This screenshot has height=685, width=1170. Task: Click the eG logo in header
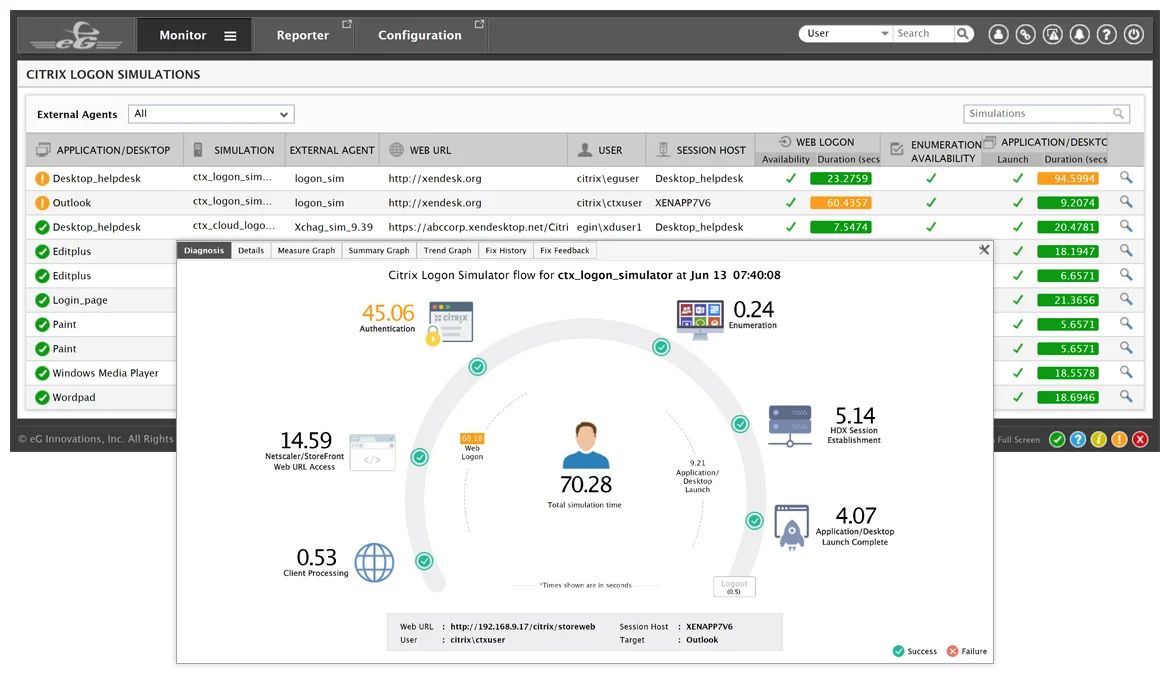(76, 35)
